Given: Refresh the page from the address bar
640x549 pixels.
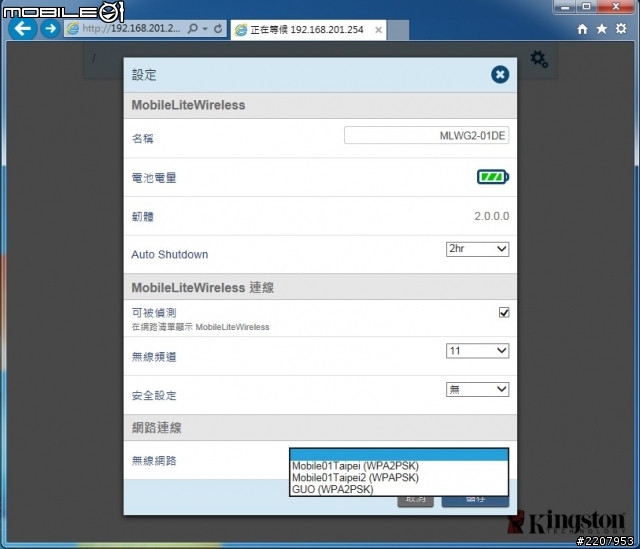Looking at the screenshot, I should [218, 29].
